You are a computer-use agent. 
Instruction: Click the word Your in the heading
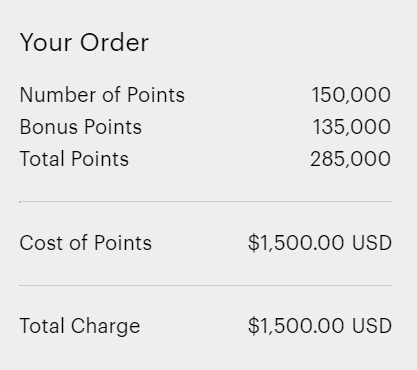pos(46,42)
